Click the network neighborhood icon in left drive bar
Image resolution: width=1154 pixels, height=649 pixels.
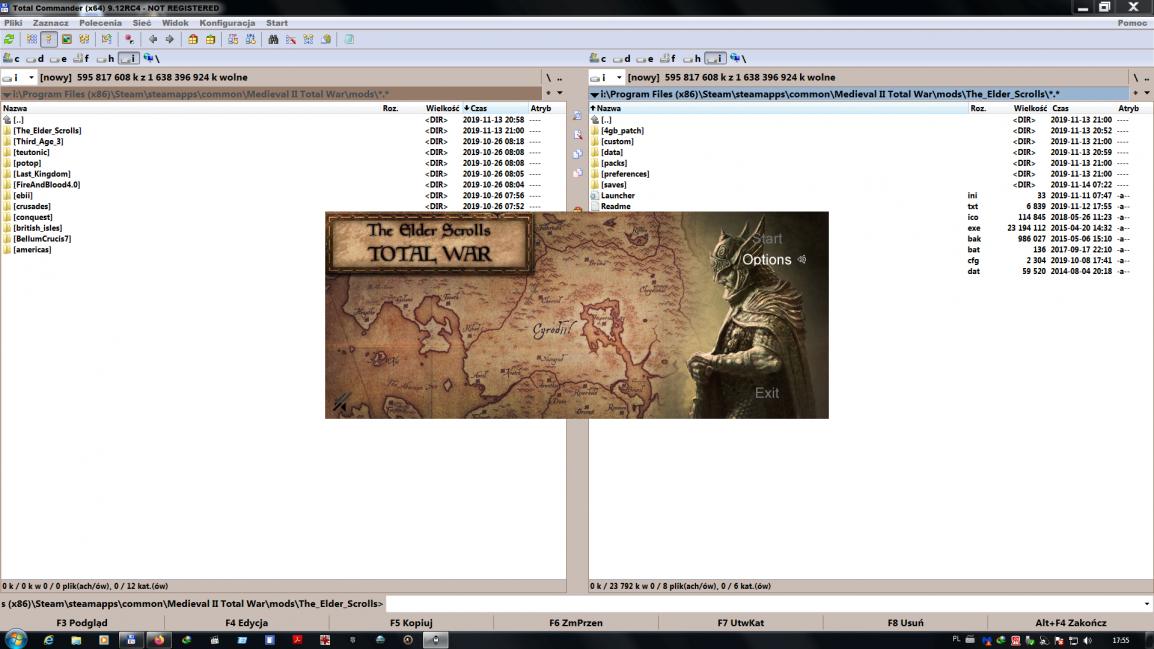149,59
